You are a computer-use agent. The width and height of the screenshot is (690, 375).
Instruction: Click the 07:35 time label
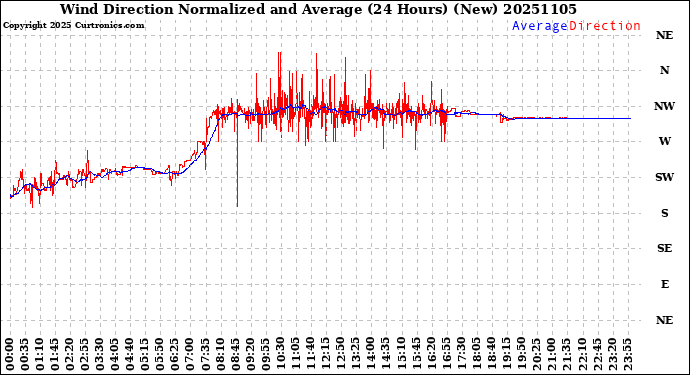tap(206, 355)
